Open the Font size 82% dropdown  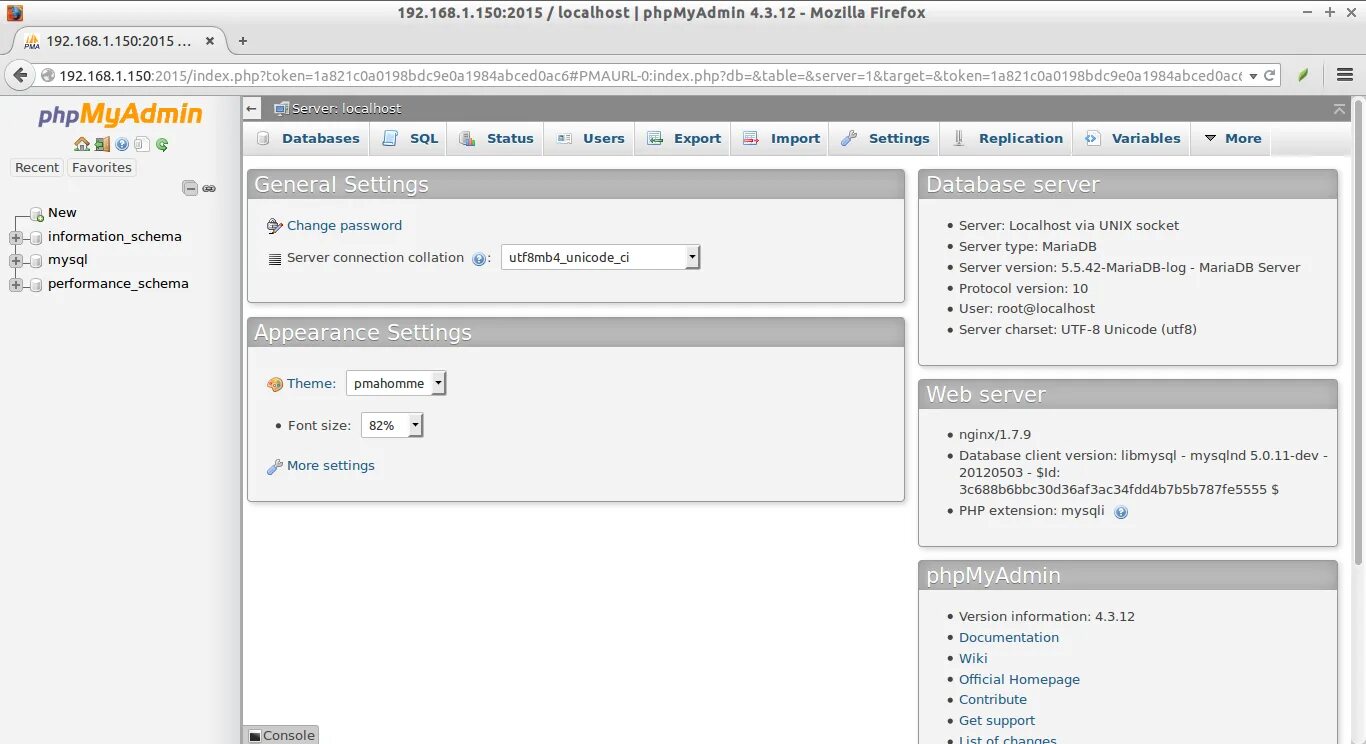point(392,425)
